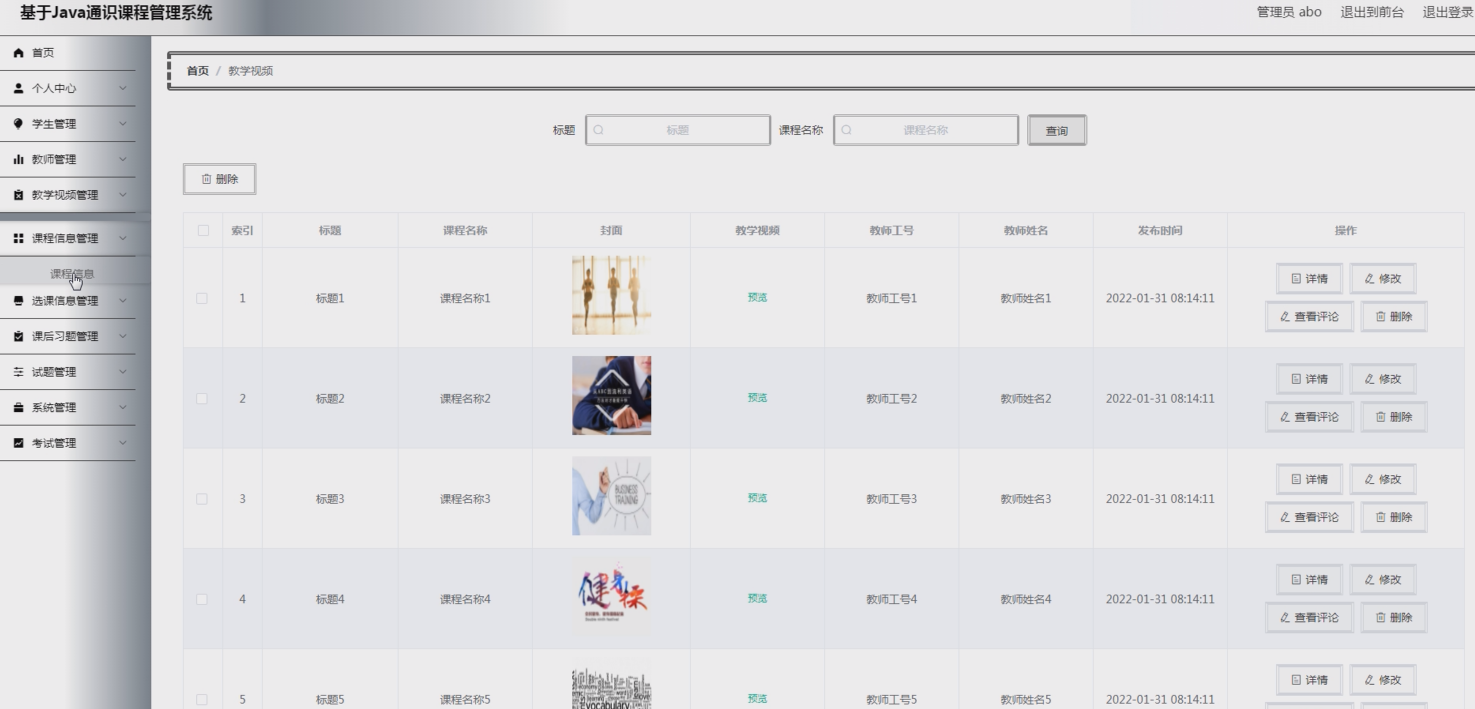This screenshot has height=709, width=1475.
Task: Click the briefcase icon beside 系统管理
Action: point(18,407)
